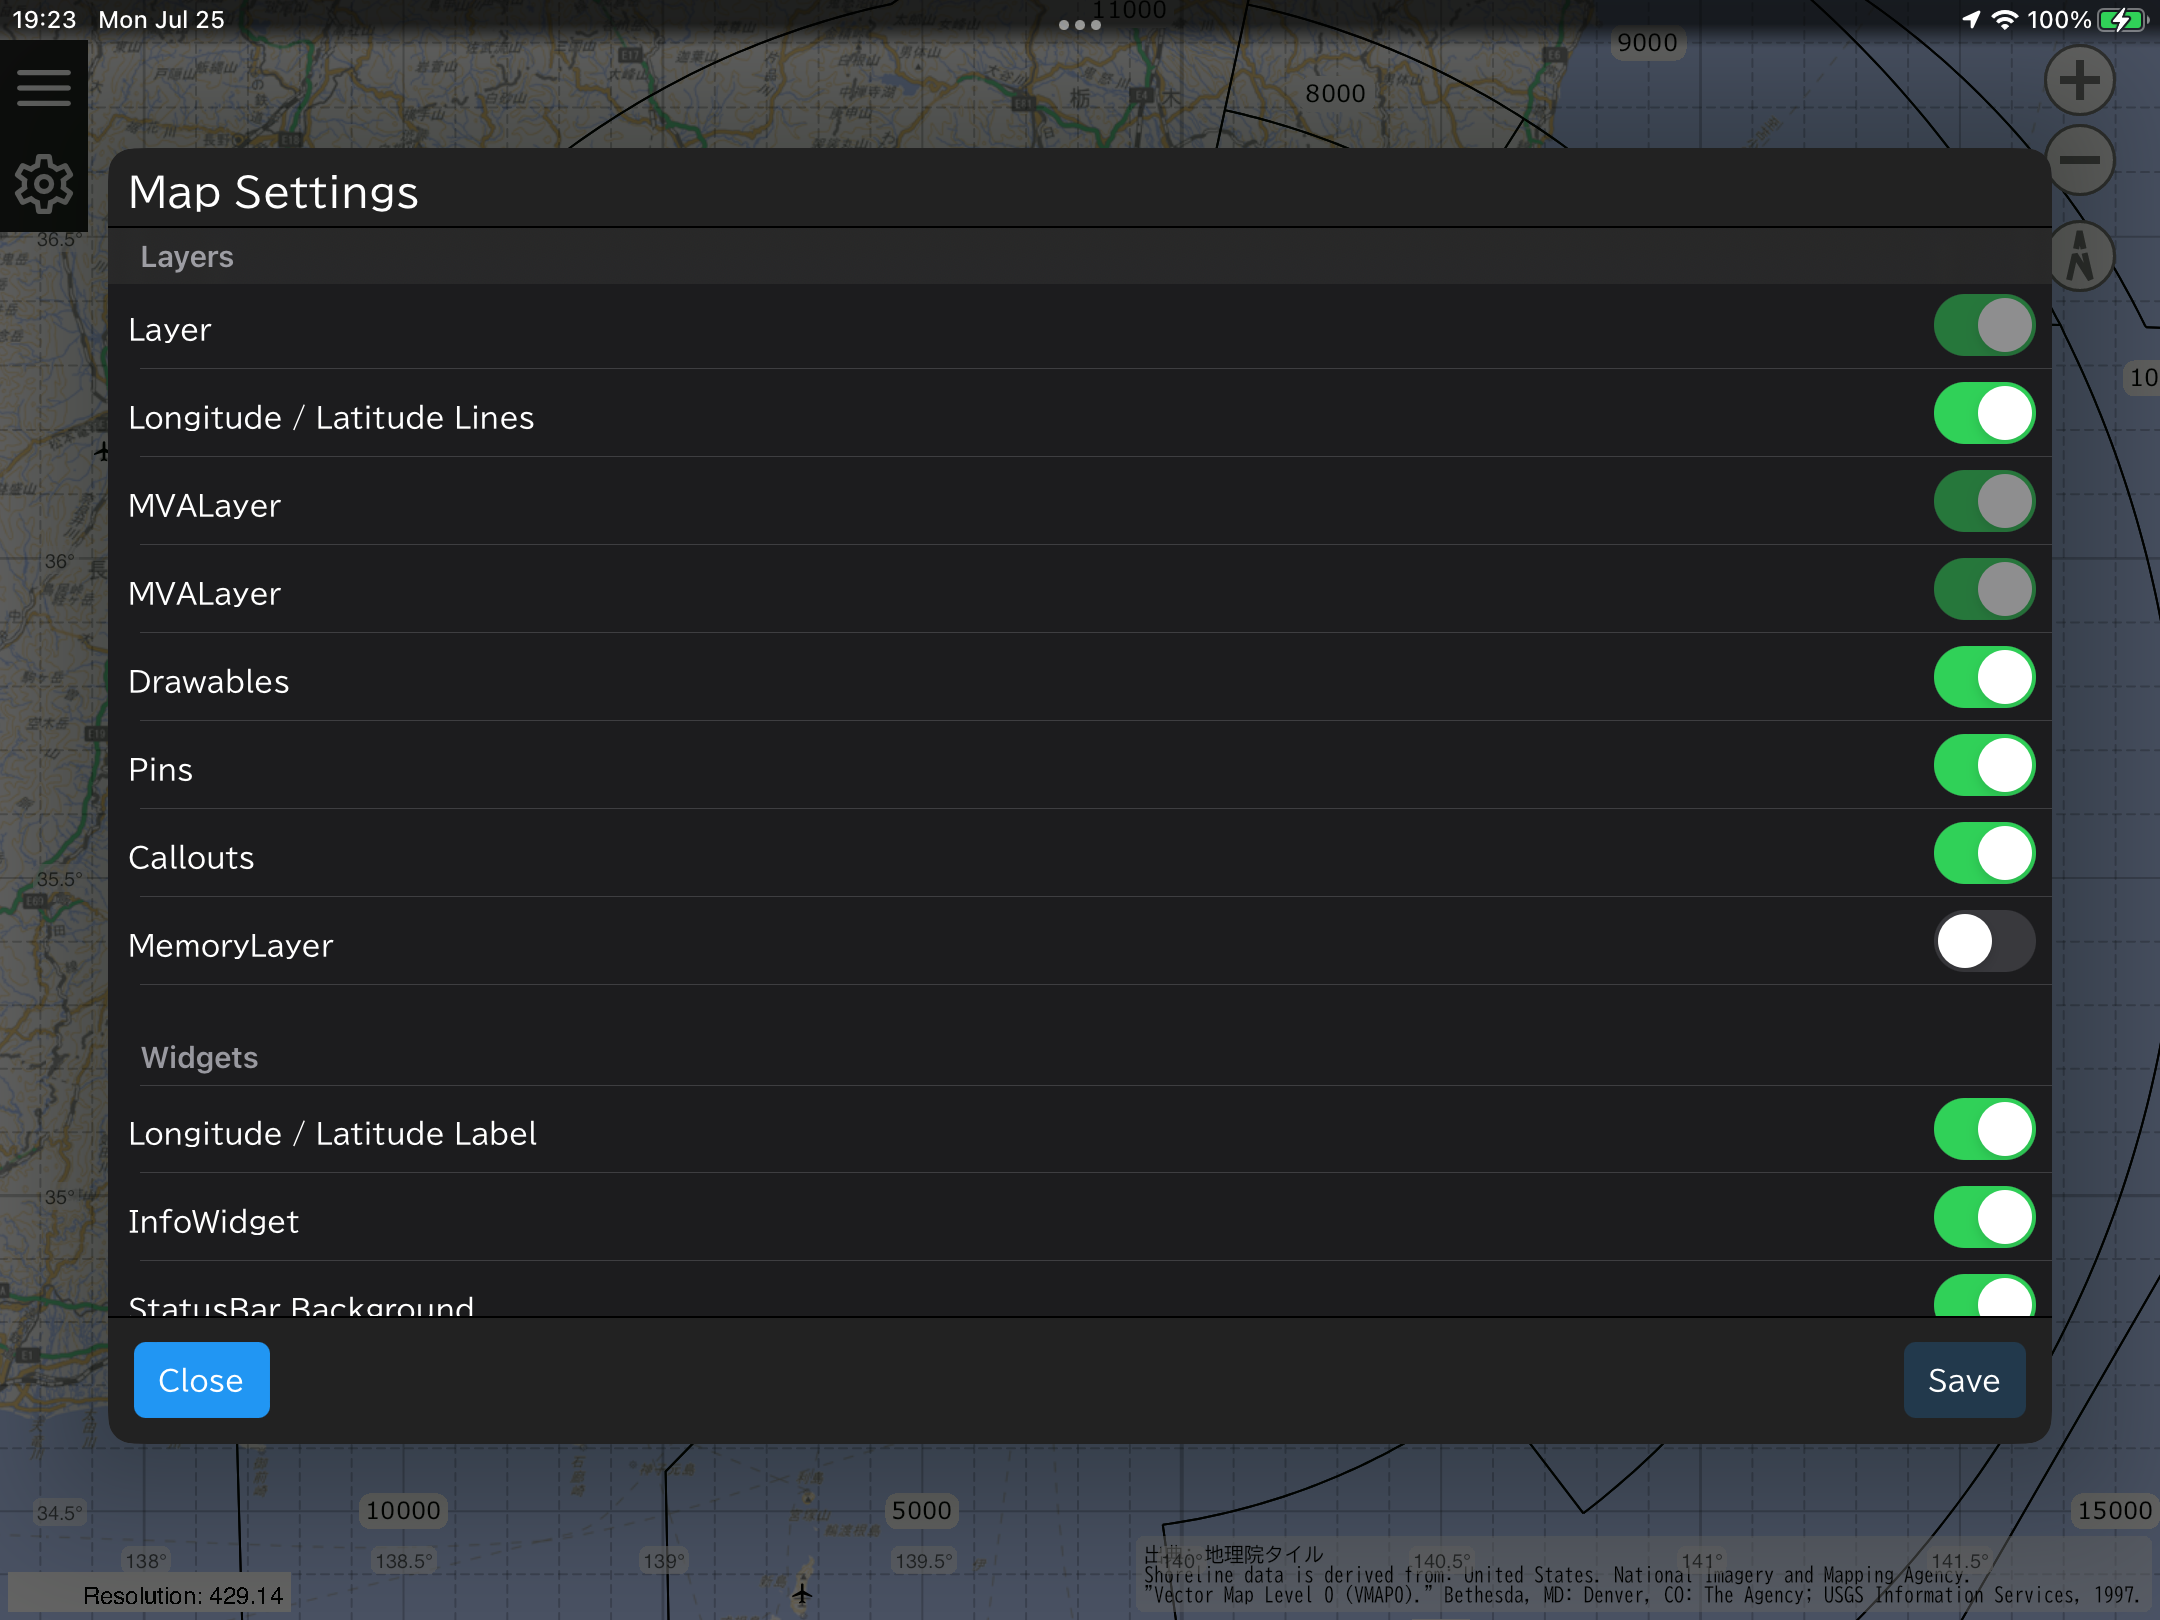Select the Widgets section header
This screenshot has width=2160, height=1620.
tap(200, 1058)
